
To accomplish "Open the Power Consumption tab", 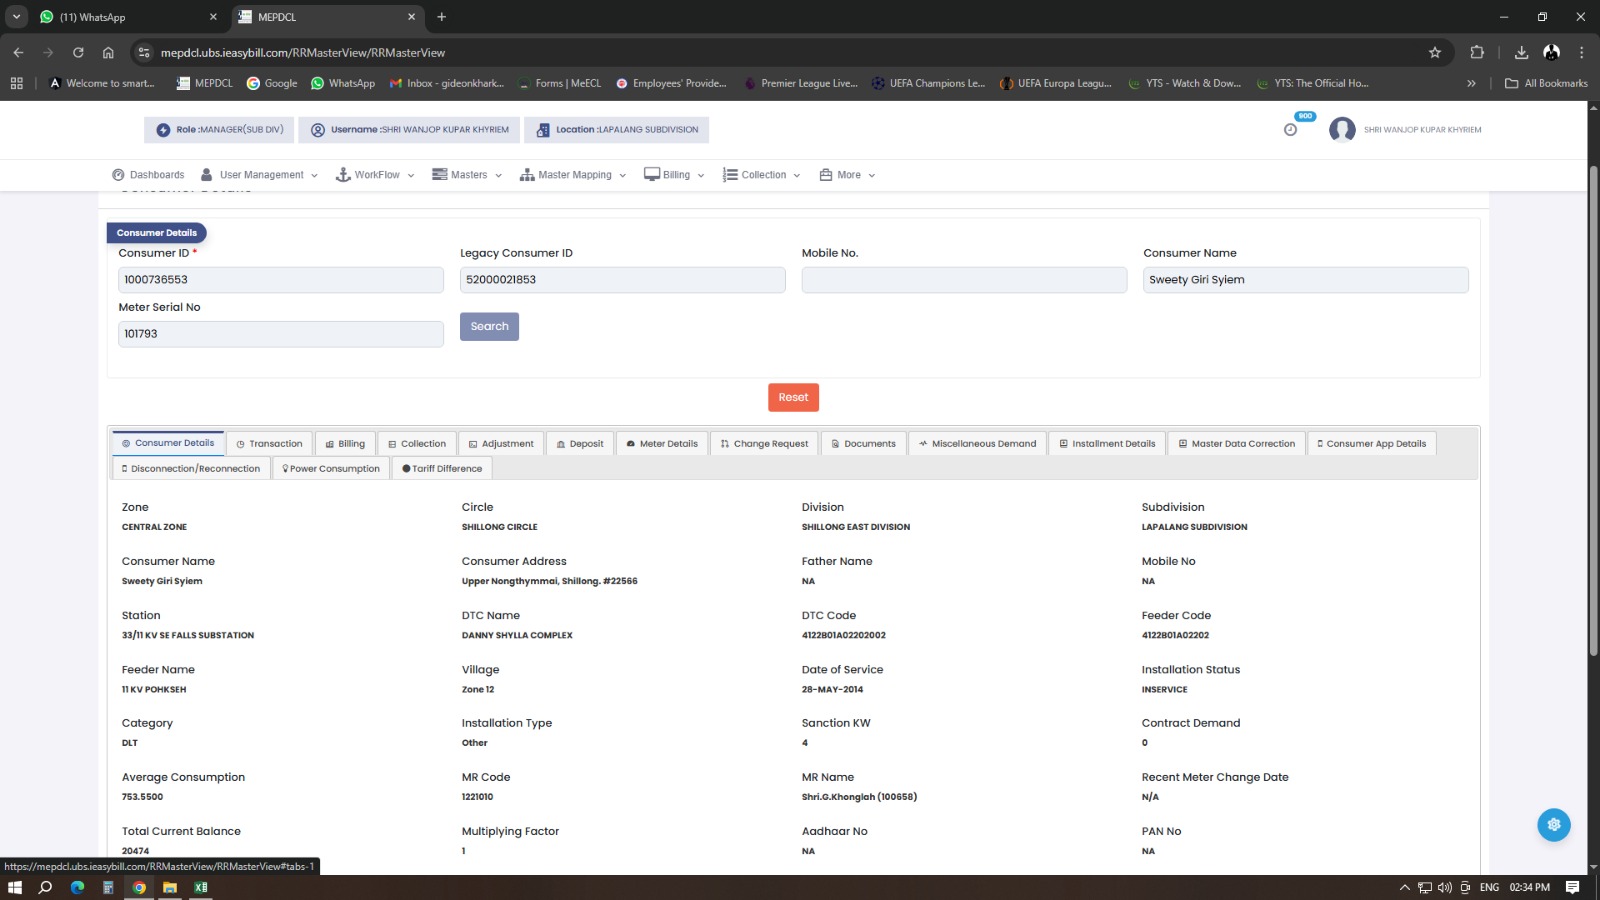I will [x=331, y=469].
